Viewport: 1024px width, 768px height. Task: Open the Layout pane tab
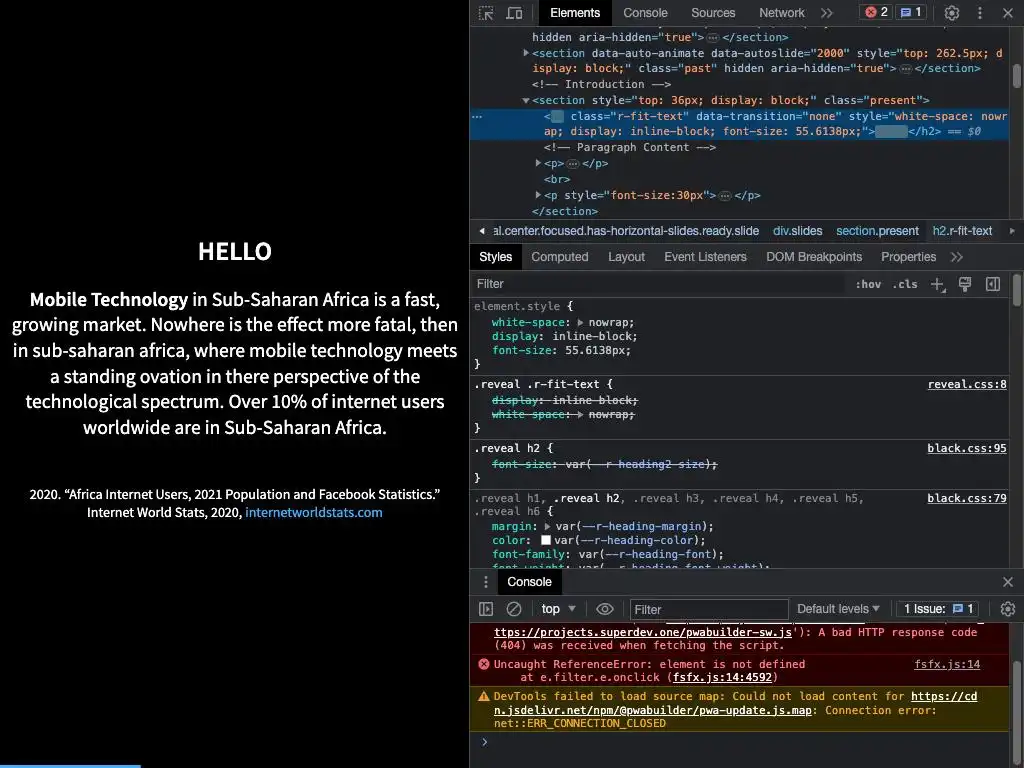point(626,257)
